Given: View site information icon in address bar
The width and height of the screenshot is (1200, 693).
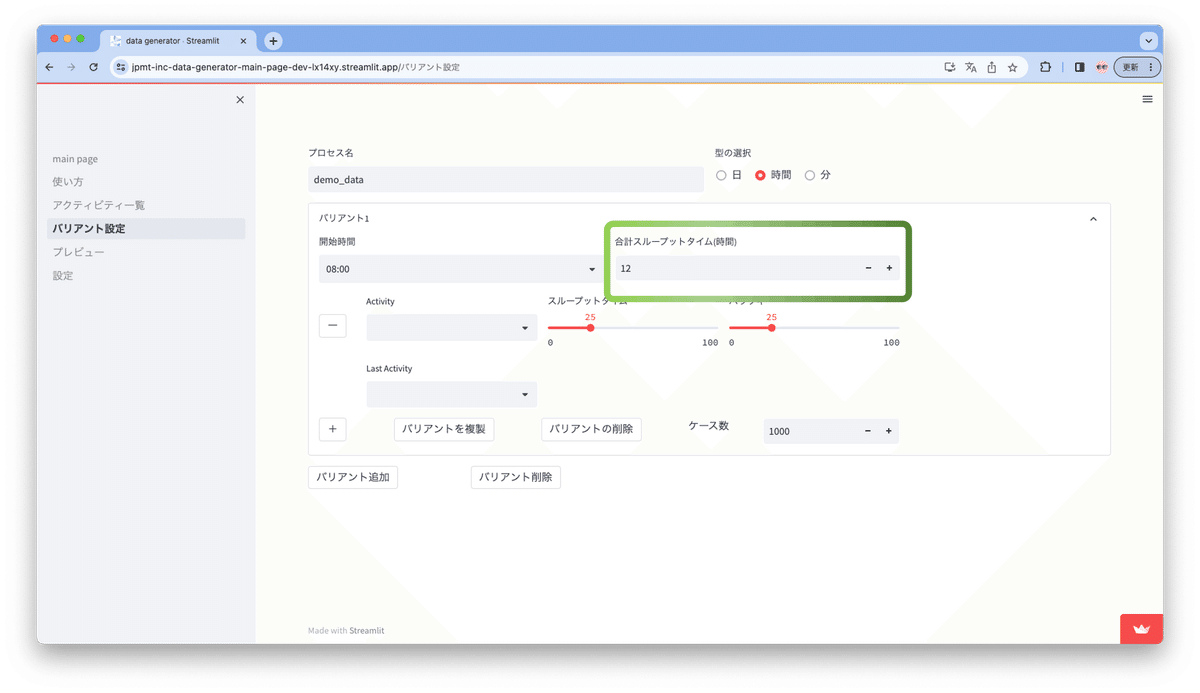Looking at the screenshot, I should tap(121, 67).
